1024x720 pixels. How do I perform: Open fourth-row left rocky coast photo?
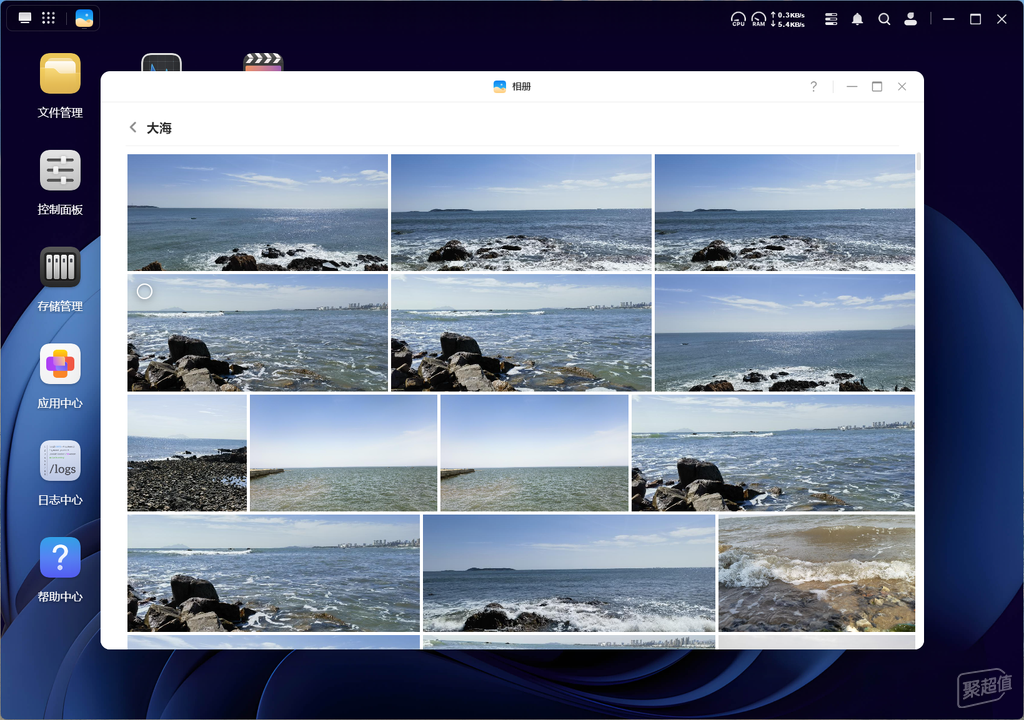click(274, 573)
